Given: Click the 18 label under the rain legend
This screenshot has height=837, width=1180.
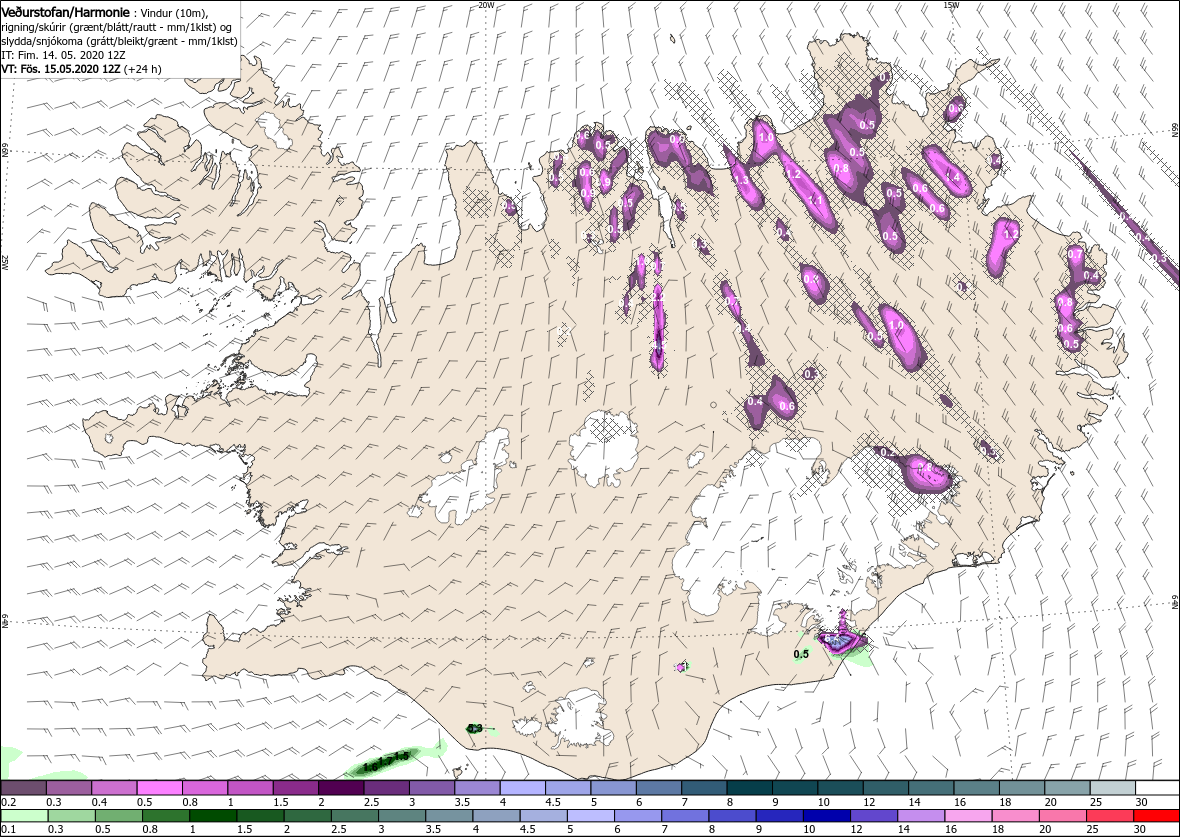Looking at the screenshot, I should pyautogui.click(x=997, y=830).
